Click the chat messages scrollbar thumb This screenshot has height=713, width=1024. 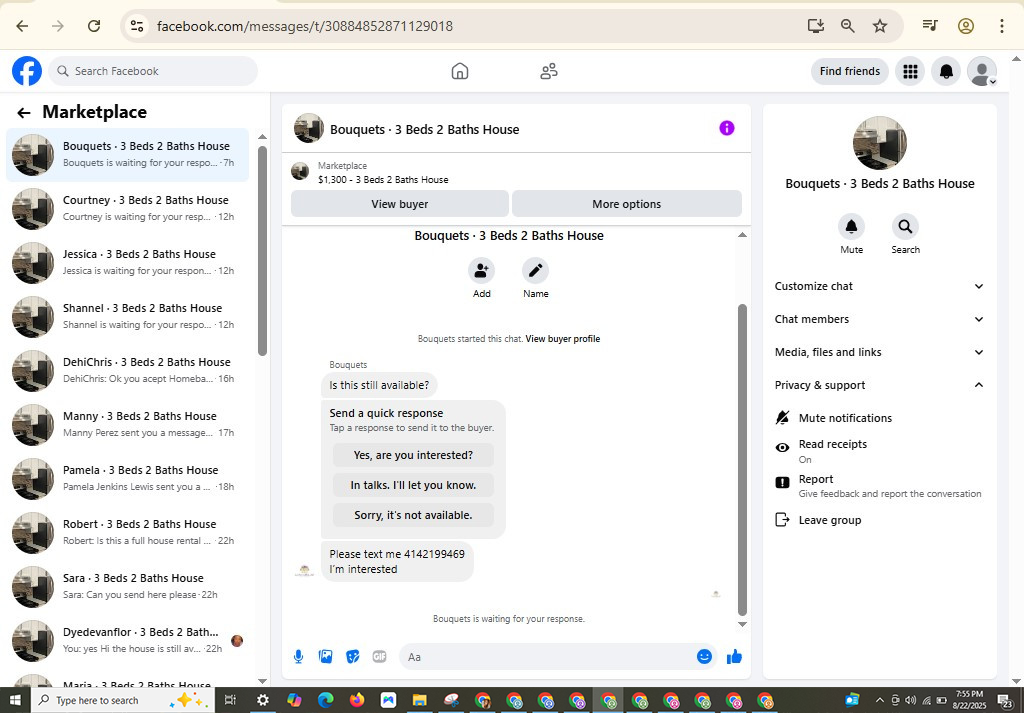742,460
